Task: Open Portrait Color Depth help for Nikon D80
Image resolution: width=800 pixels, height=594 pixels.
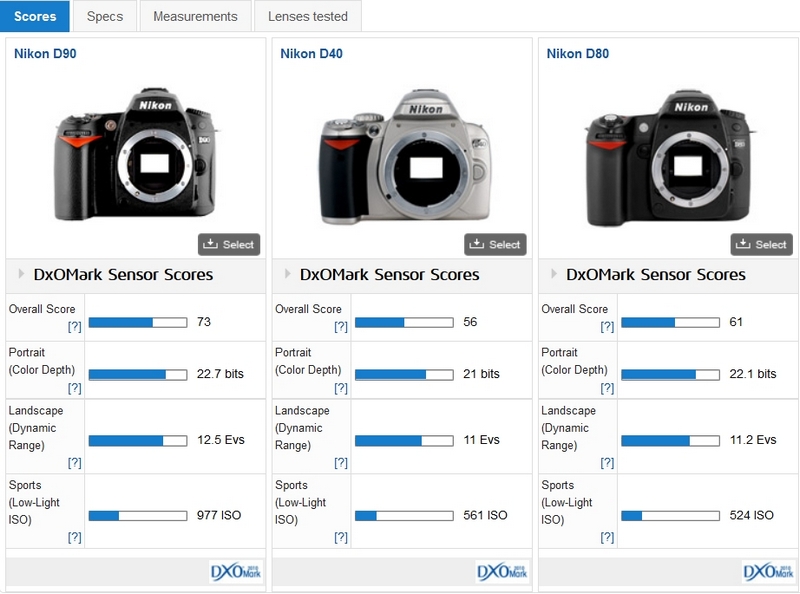Action: tap(607, 388)
